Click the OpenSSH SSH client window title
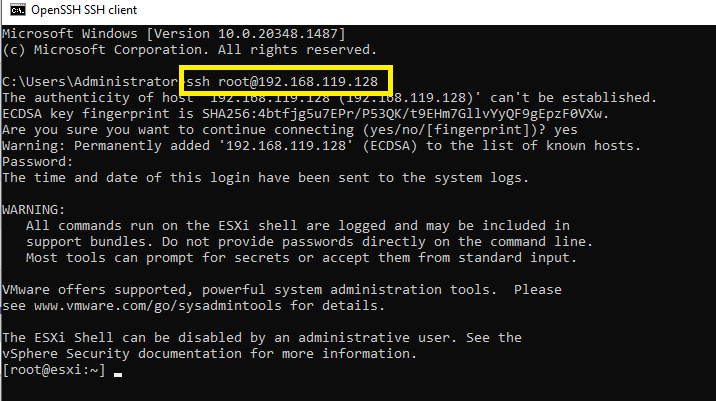Screen dimensions: 716x401 point(84,10)
